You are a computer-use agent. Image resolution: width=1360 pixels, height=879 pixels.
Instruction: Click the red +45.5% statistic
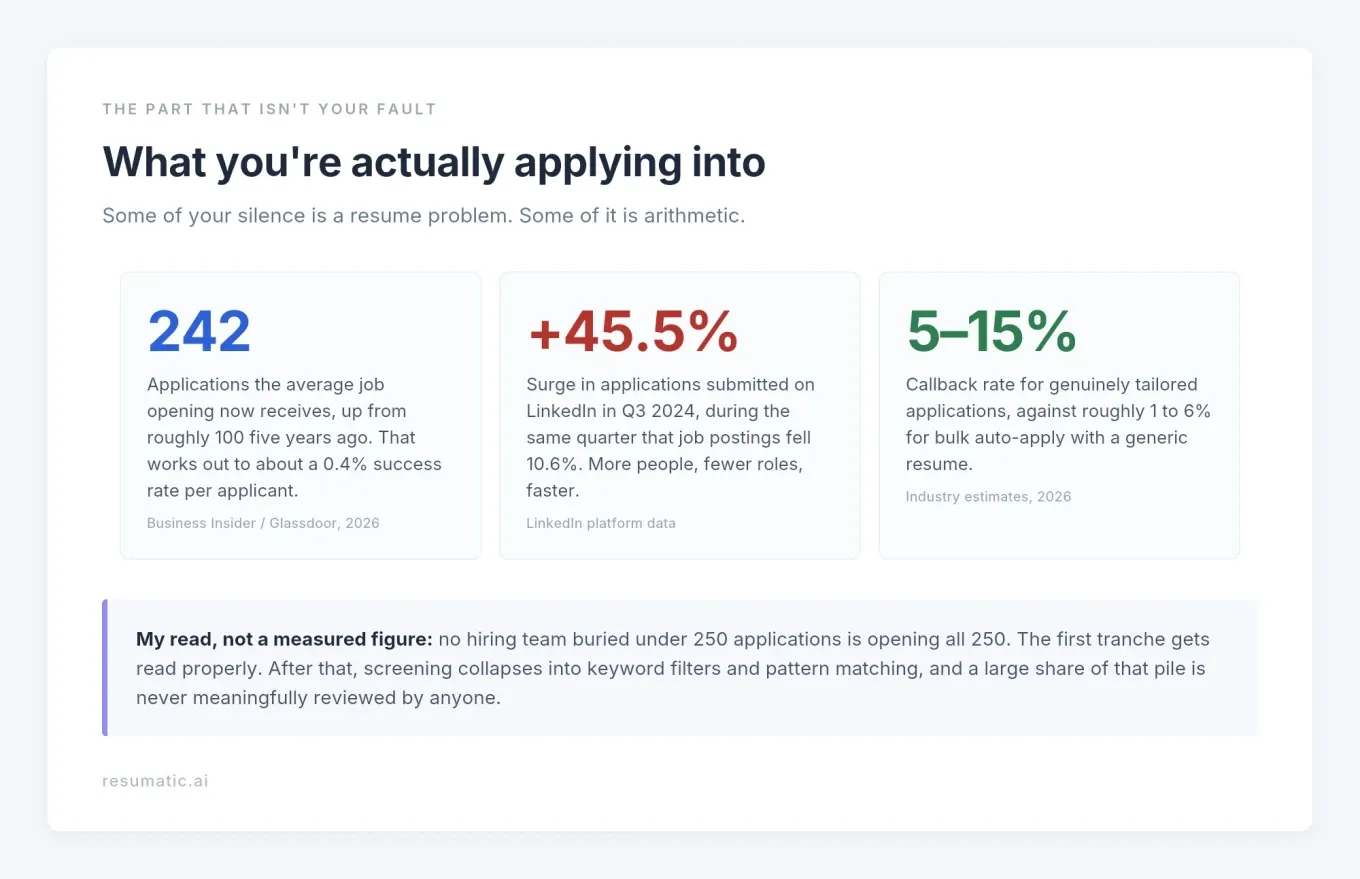point(632,332)
